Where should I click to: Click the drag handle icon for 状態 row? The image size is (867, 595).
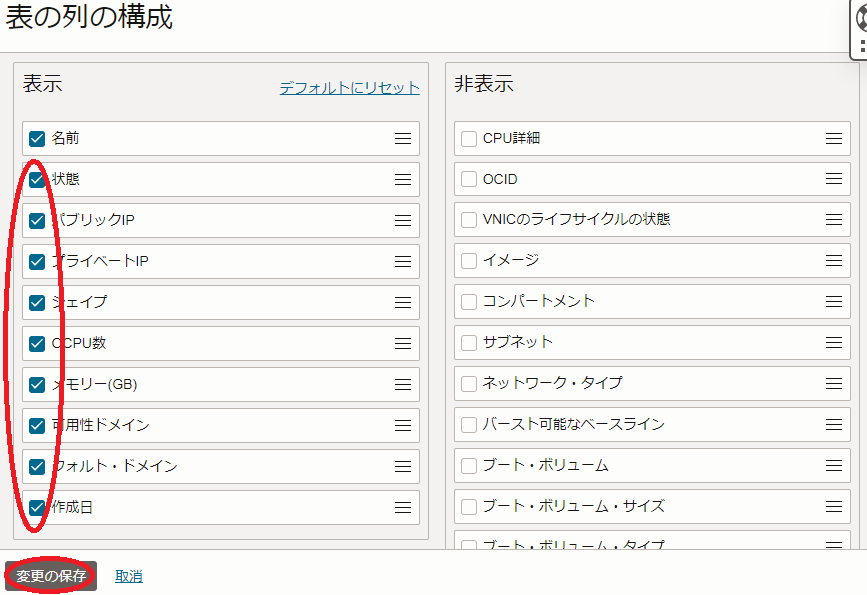[403, 180]
